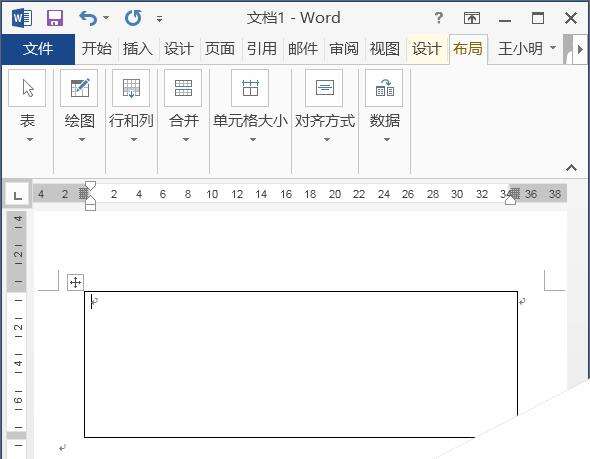Switch to the 开始 tab
The height and width of the screenshot is (459, 590).
(97, 49)
